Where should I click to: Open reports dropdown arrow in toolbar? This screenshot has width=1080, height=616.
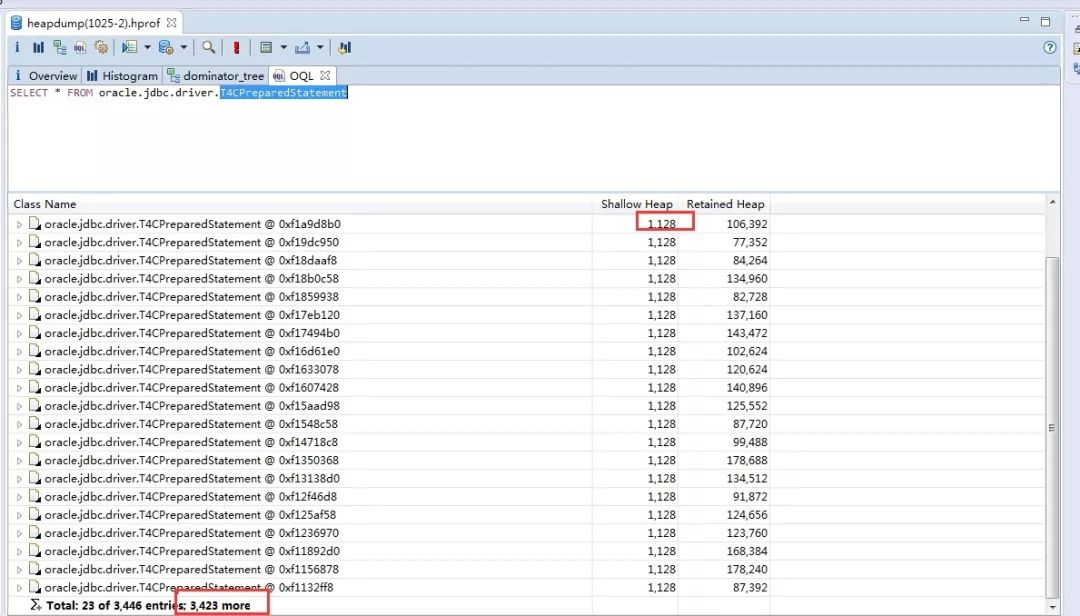point(147,48)
